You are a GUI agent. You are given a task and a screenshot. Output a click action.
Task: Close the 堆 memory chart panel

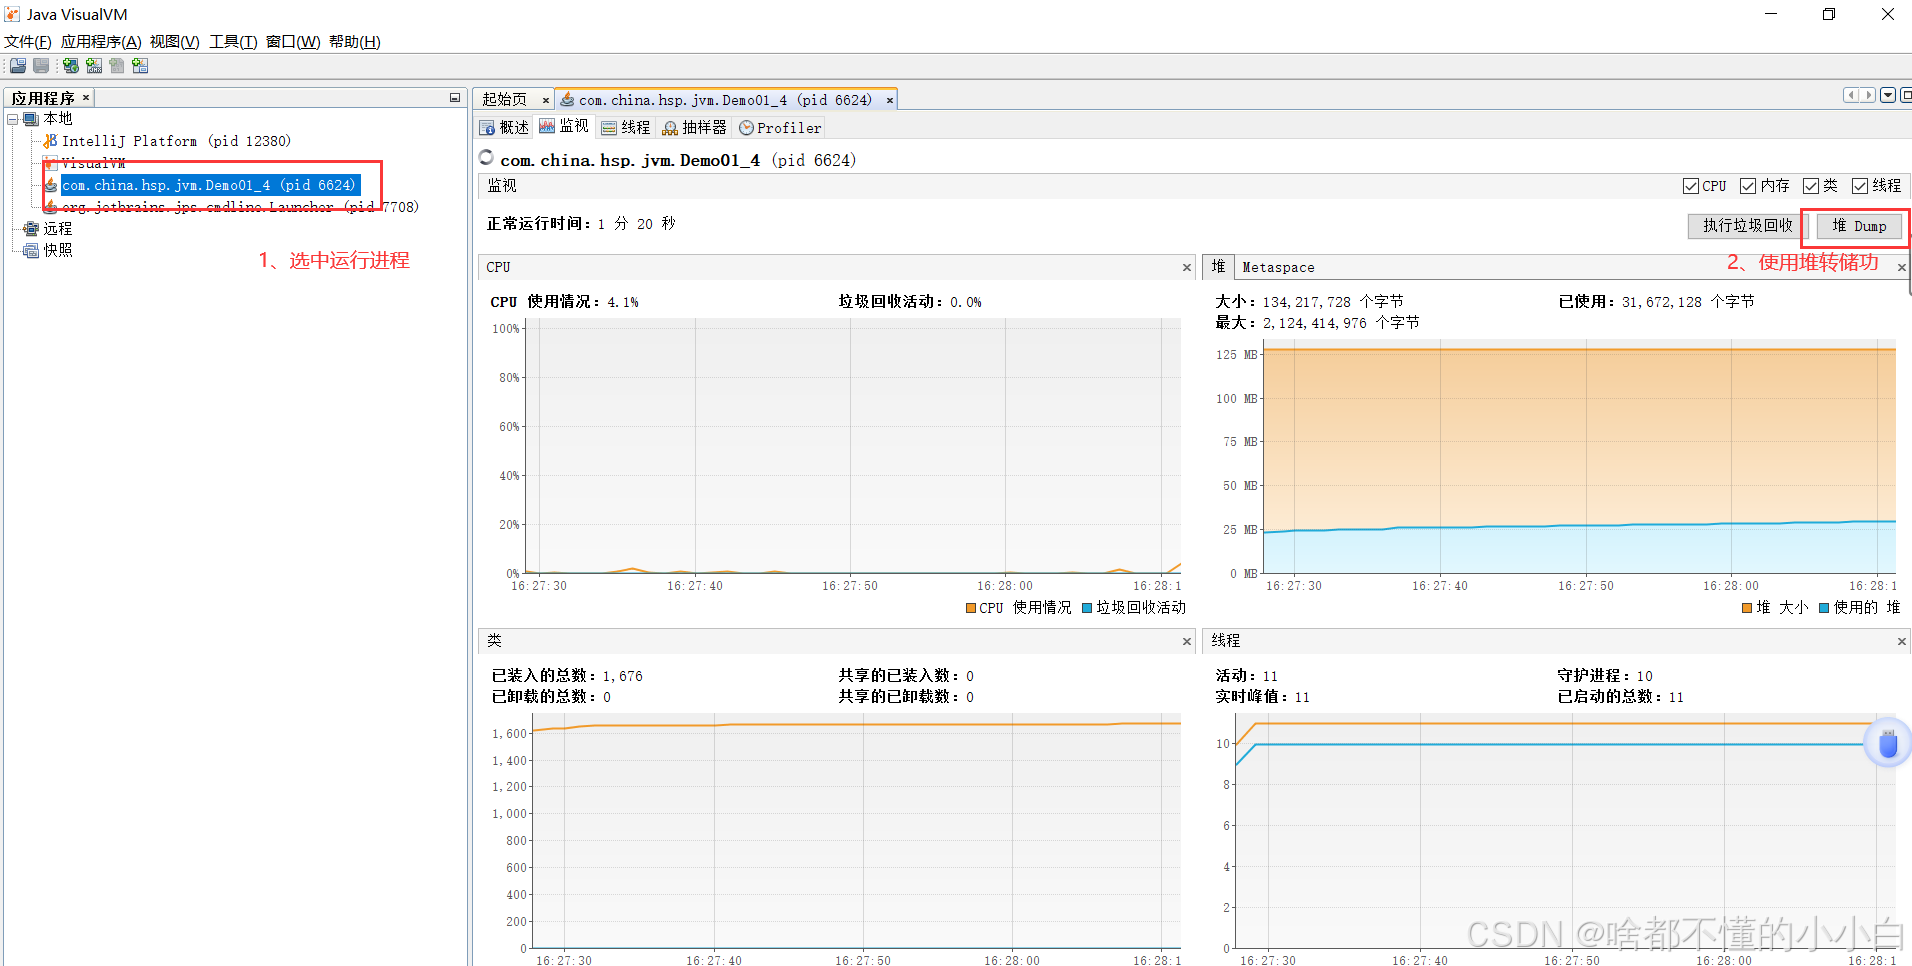tap(1902, 268)
